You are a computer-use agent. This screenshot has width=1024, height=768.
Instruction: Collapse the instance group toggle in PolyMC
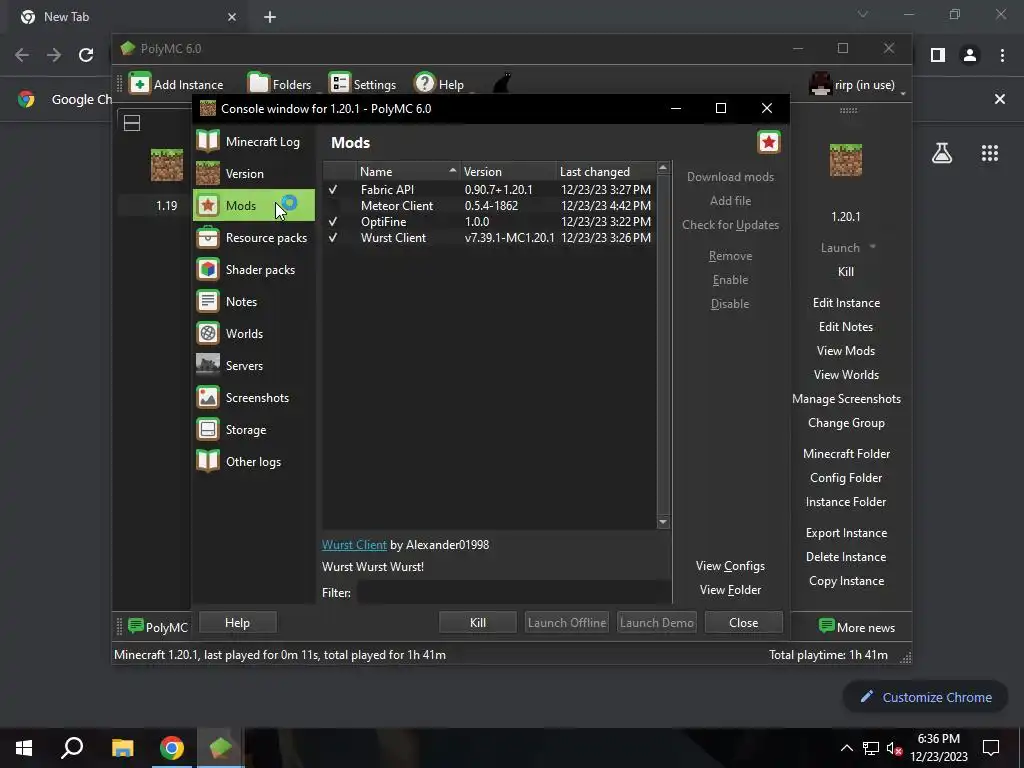(132, 123)
